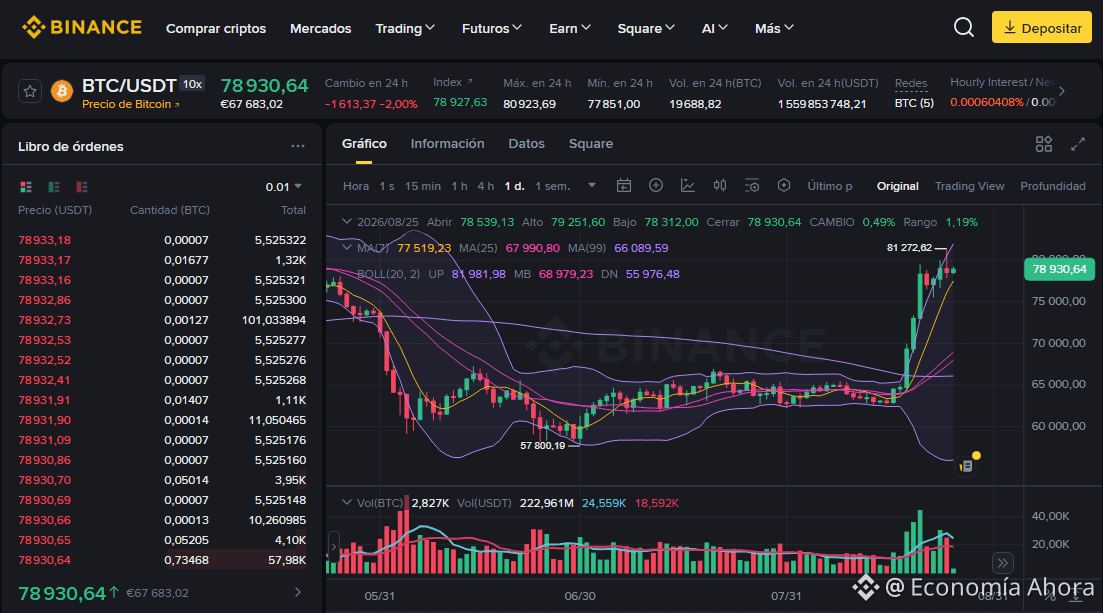Open the calendar date jump icon
The height and width of the screenshot is (613, 1103).
(623, 186)
